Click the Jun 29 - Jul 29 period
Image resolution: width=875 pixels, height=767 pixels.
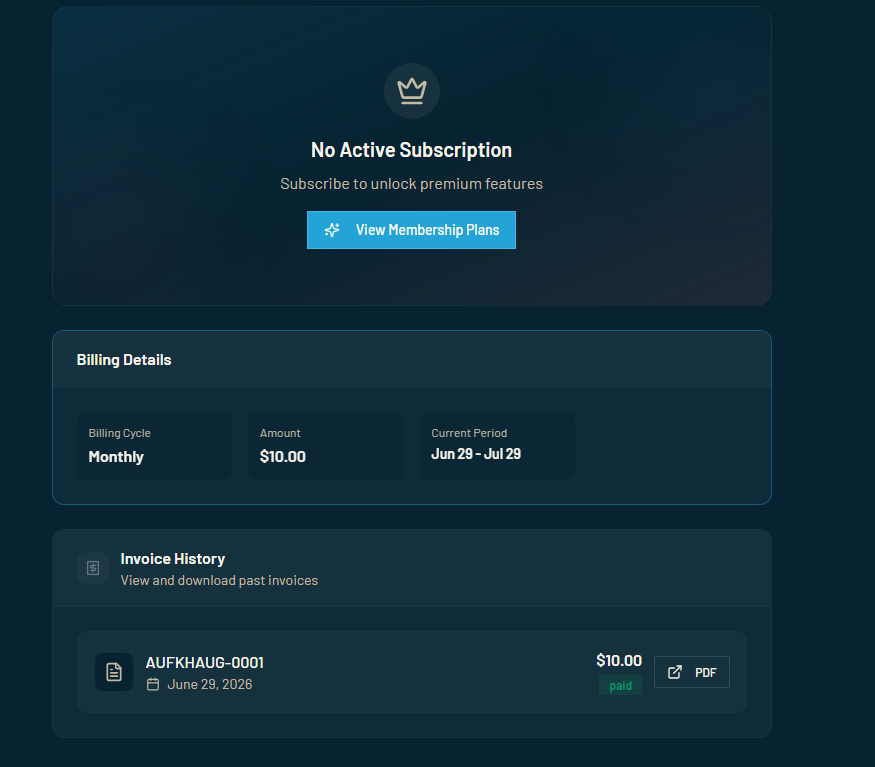(476, 454)
